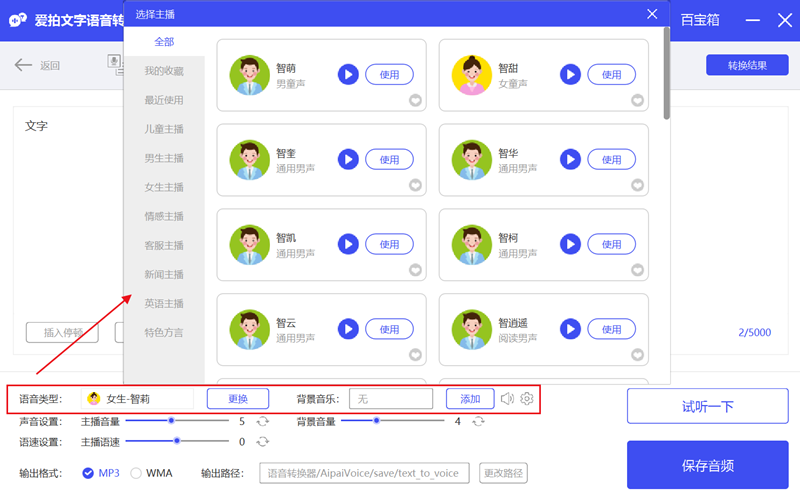
Task: Reset 背景音量 with refresh icon
Action: [478, 421]
